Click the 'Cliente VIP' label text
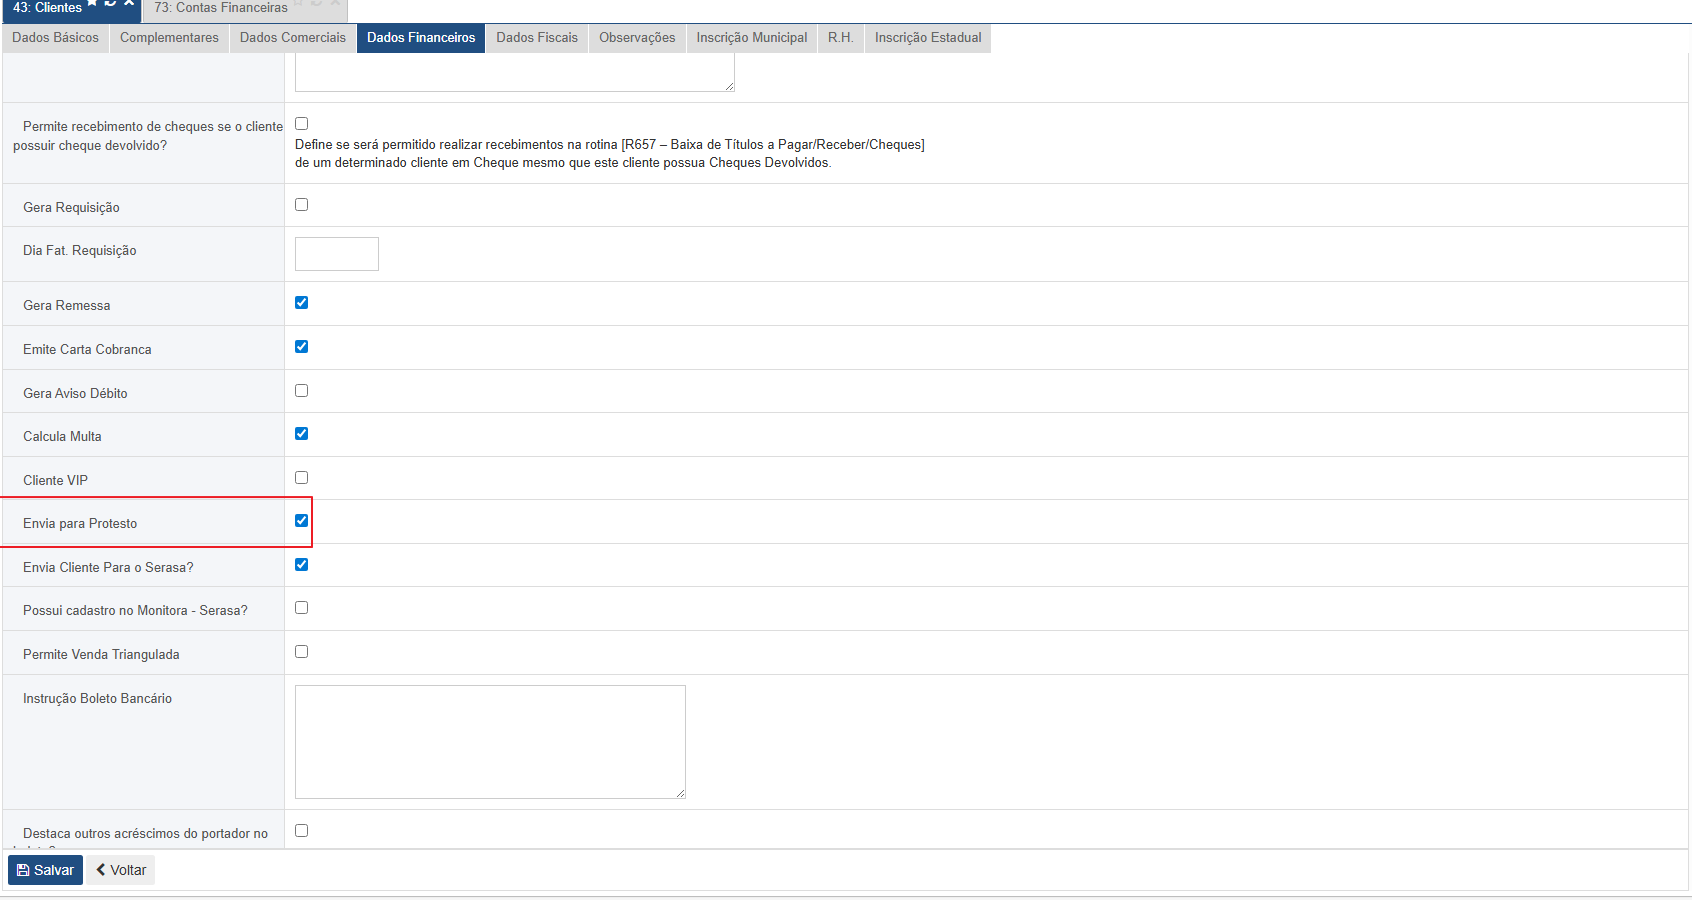Viewport: 1692px width, 900px height. 56,481
